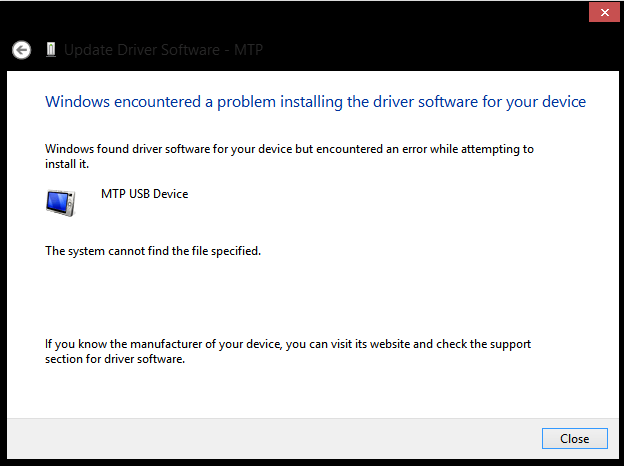Click the "If you know the manufacturer" paragraph
This screenshot has width=624, height=466.
[288, 344]
